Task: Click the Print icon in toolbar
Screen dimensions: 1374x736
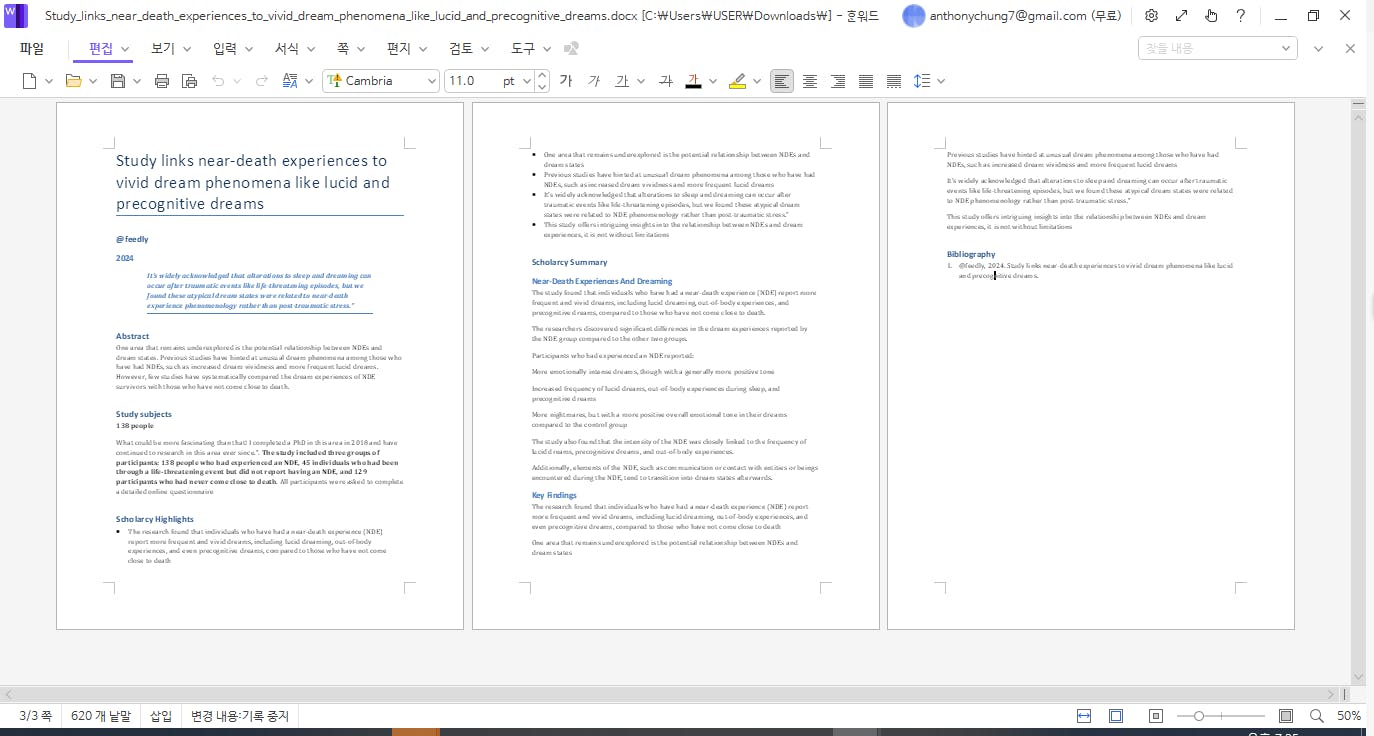Action: 162,81
